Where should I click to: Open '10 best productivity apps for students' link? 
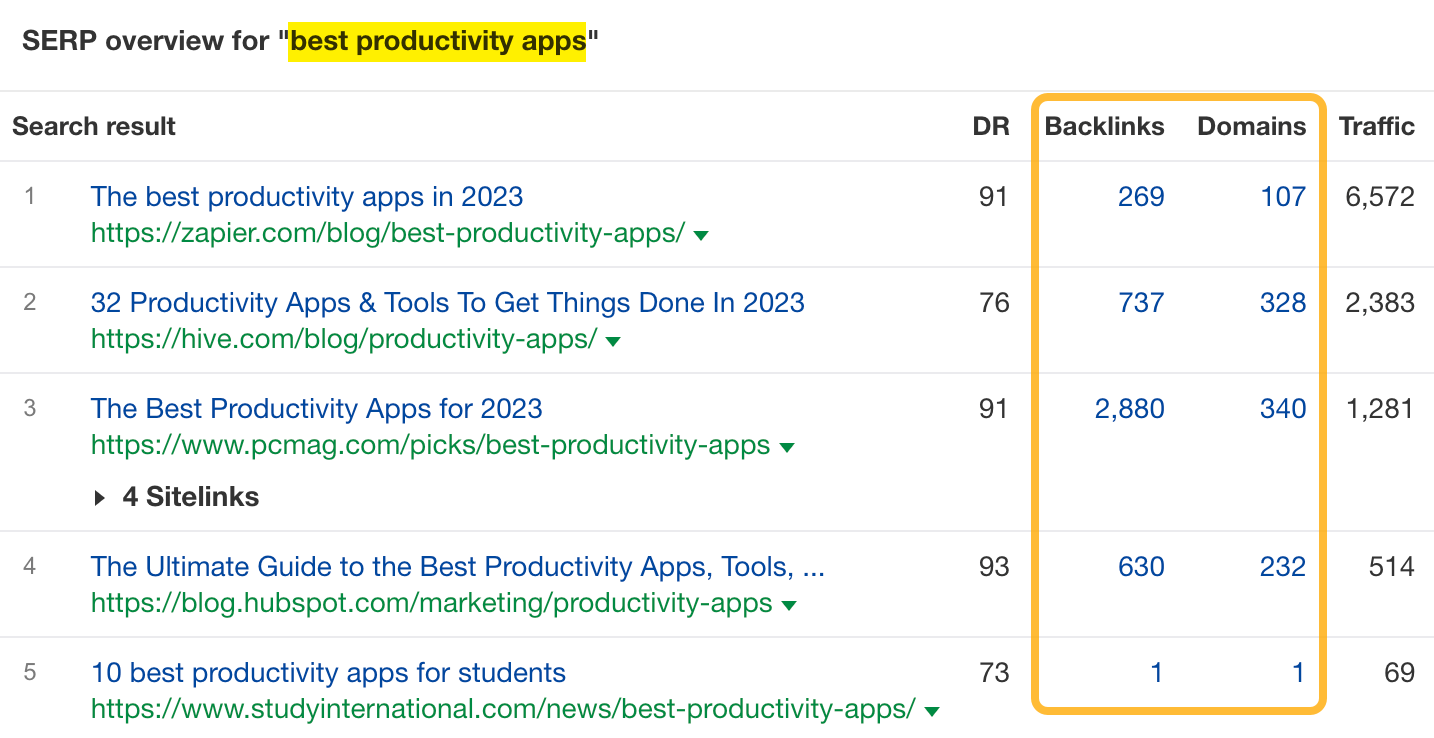click(327, 673)
